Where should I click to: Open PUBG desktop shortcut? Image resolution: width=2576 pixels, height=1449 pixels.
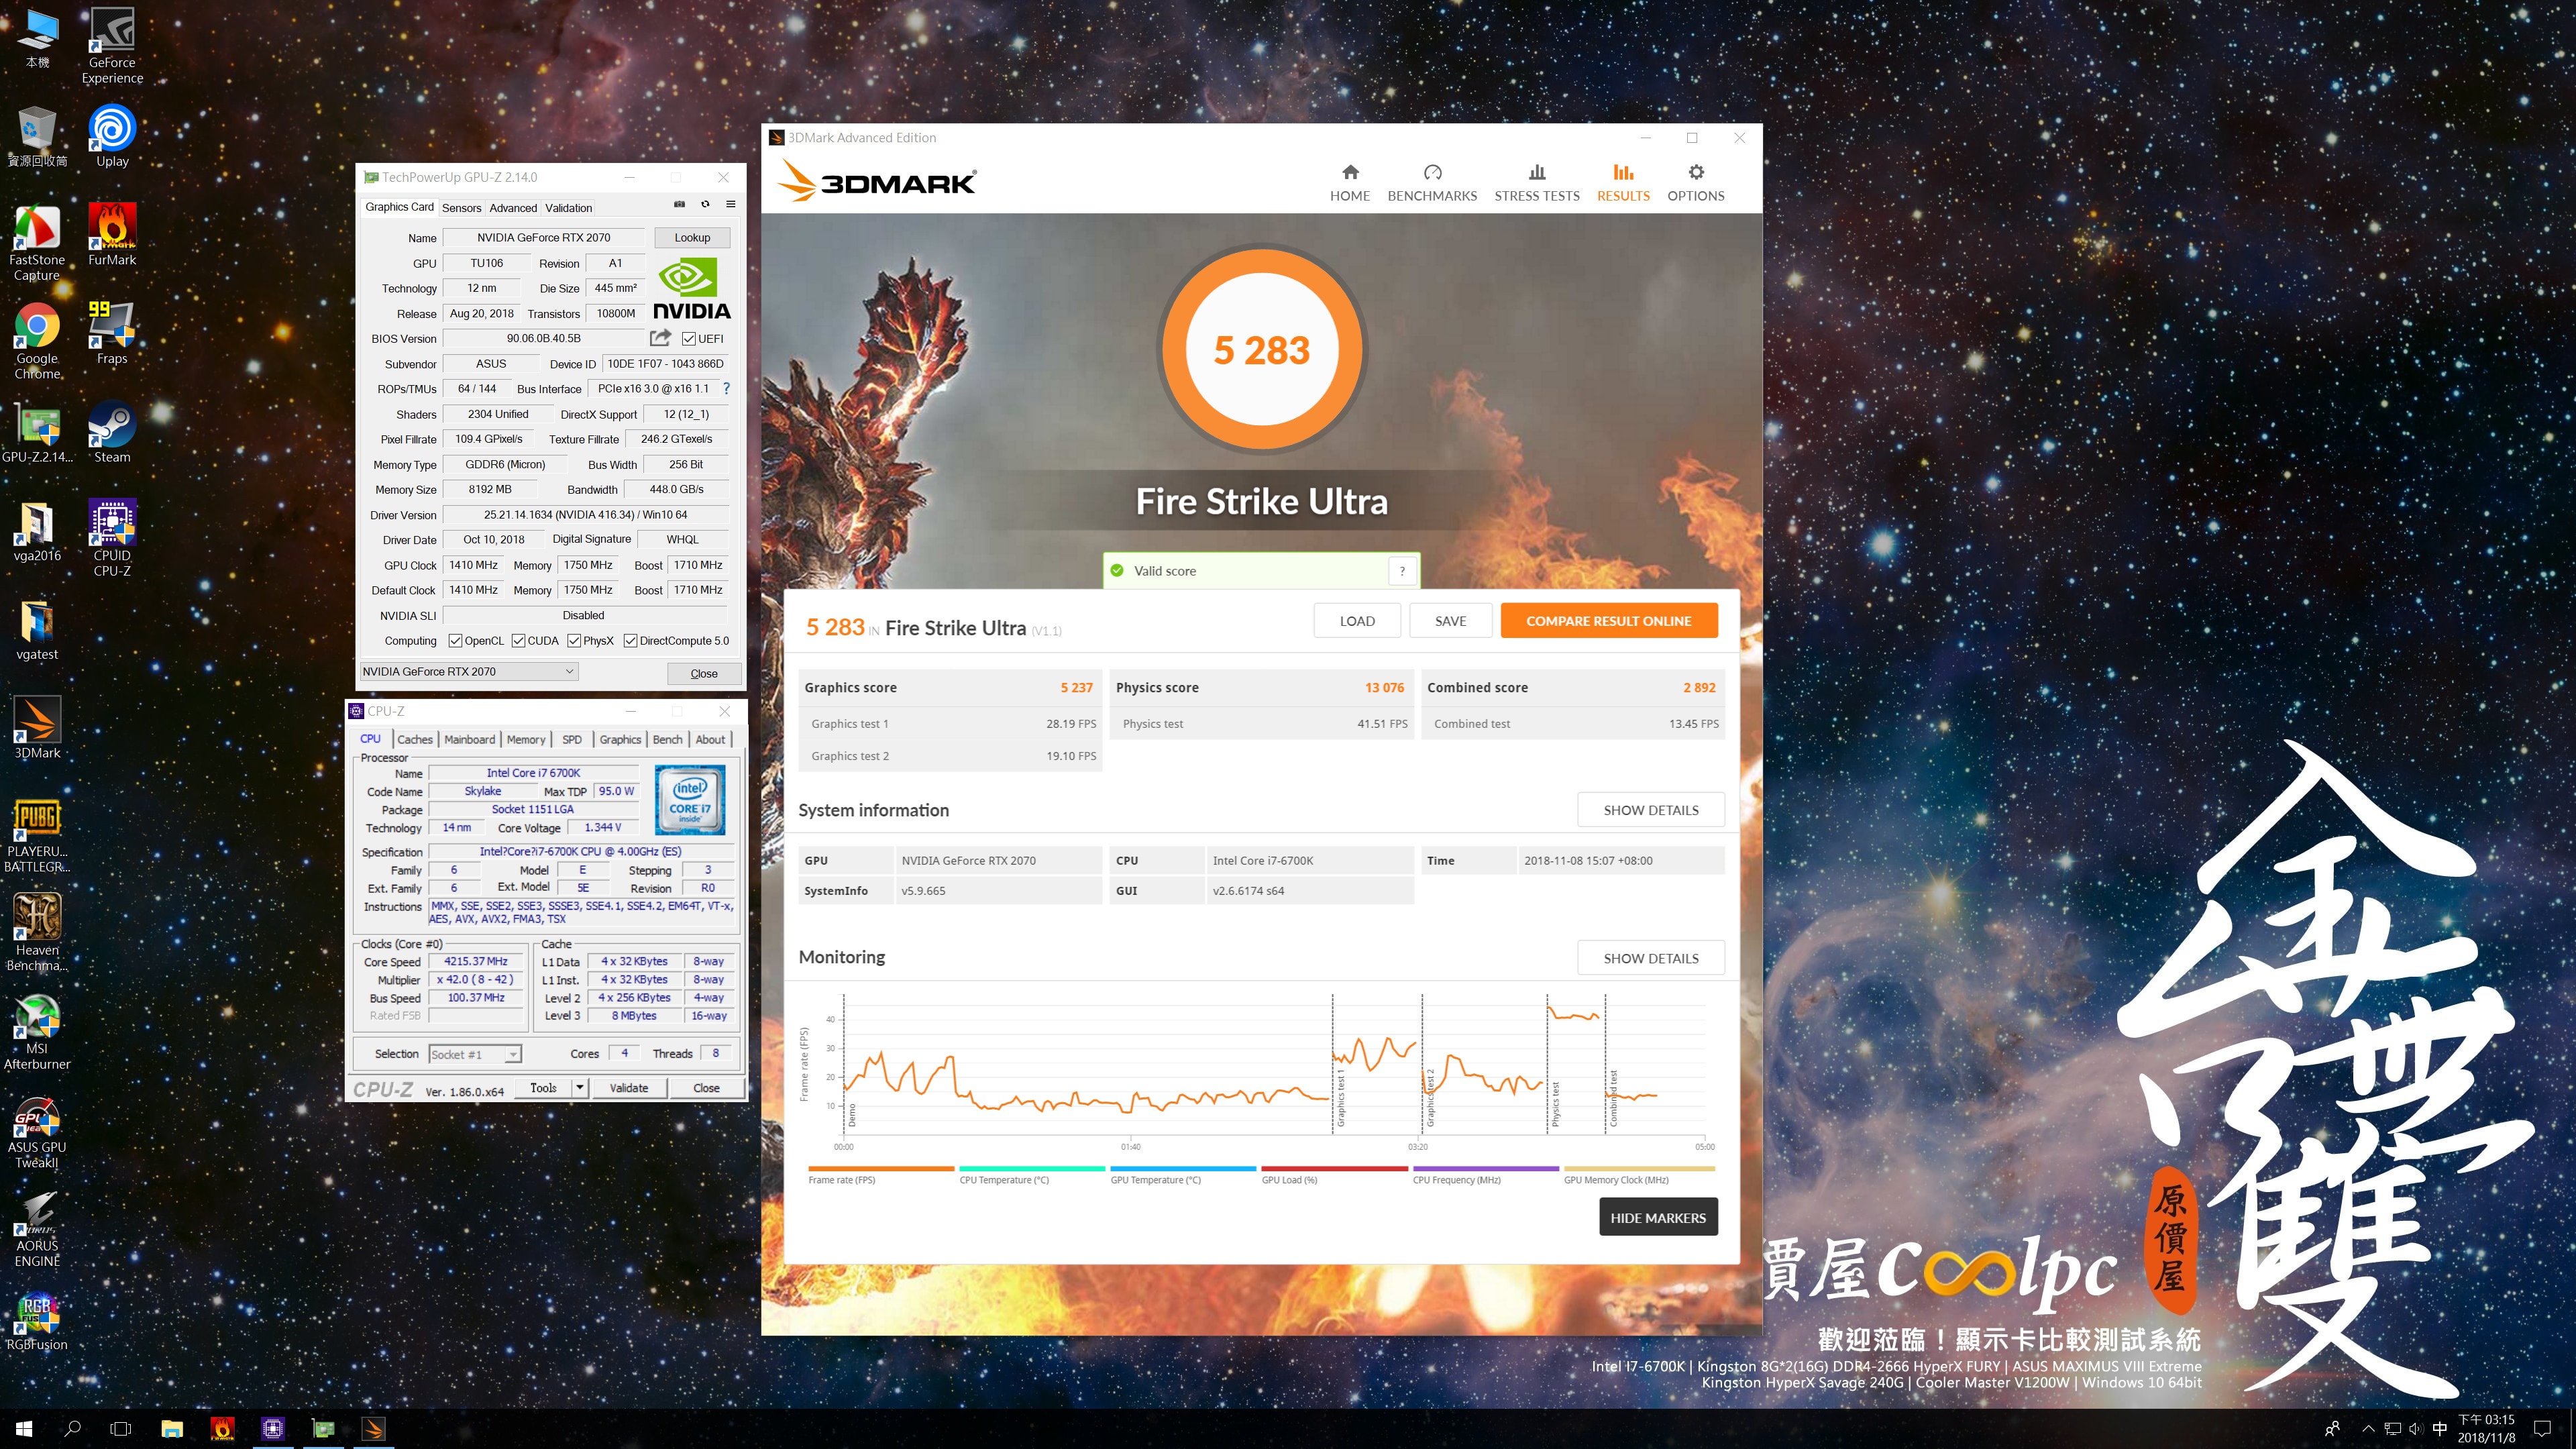37,835
